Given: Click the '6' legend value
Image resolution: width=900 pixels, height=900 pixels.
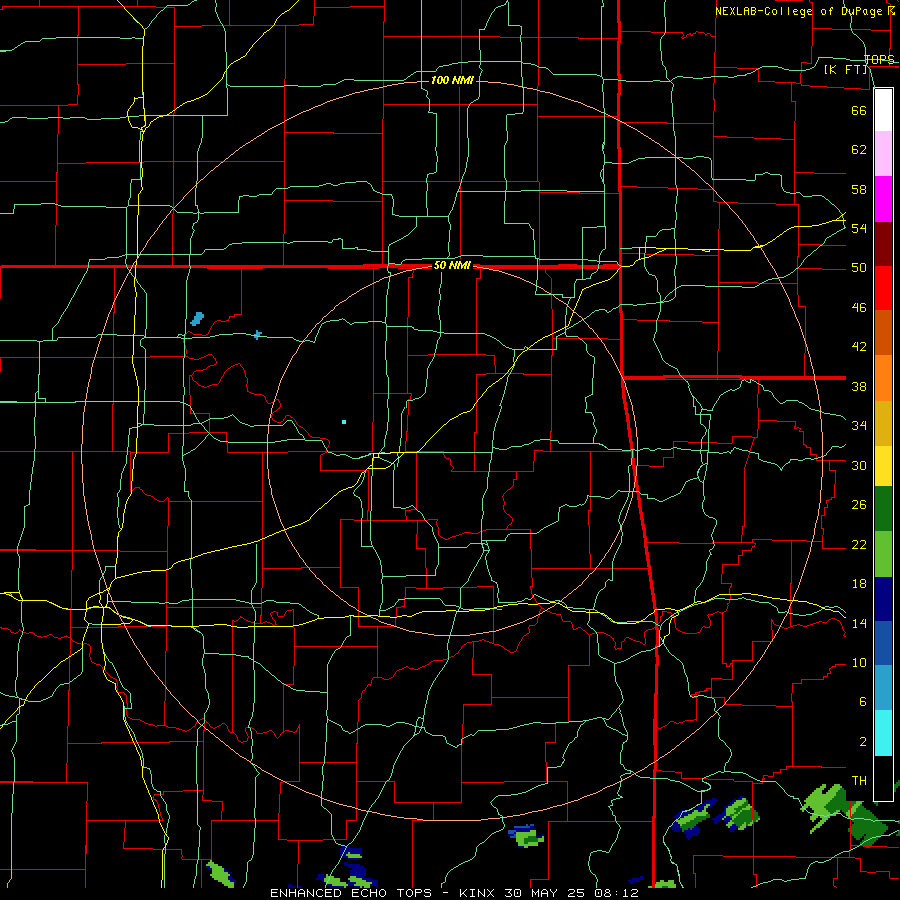Looking at the screenshot, I should (x=863, y=702).
